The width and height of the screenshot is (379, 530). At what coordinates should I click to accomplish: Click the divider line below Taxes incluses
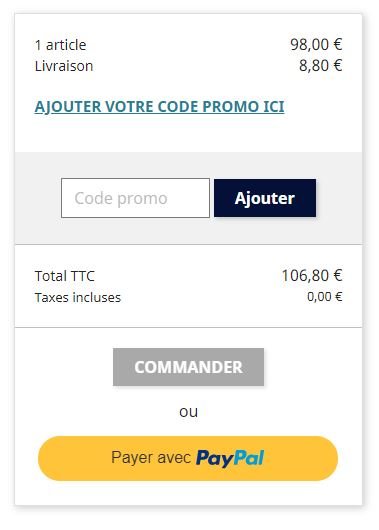(188, 327)
